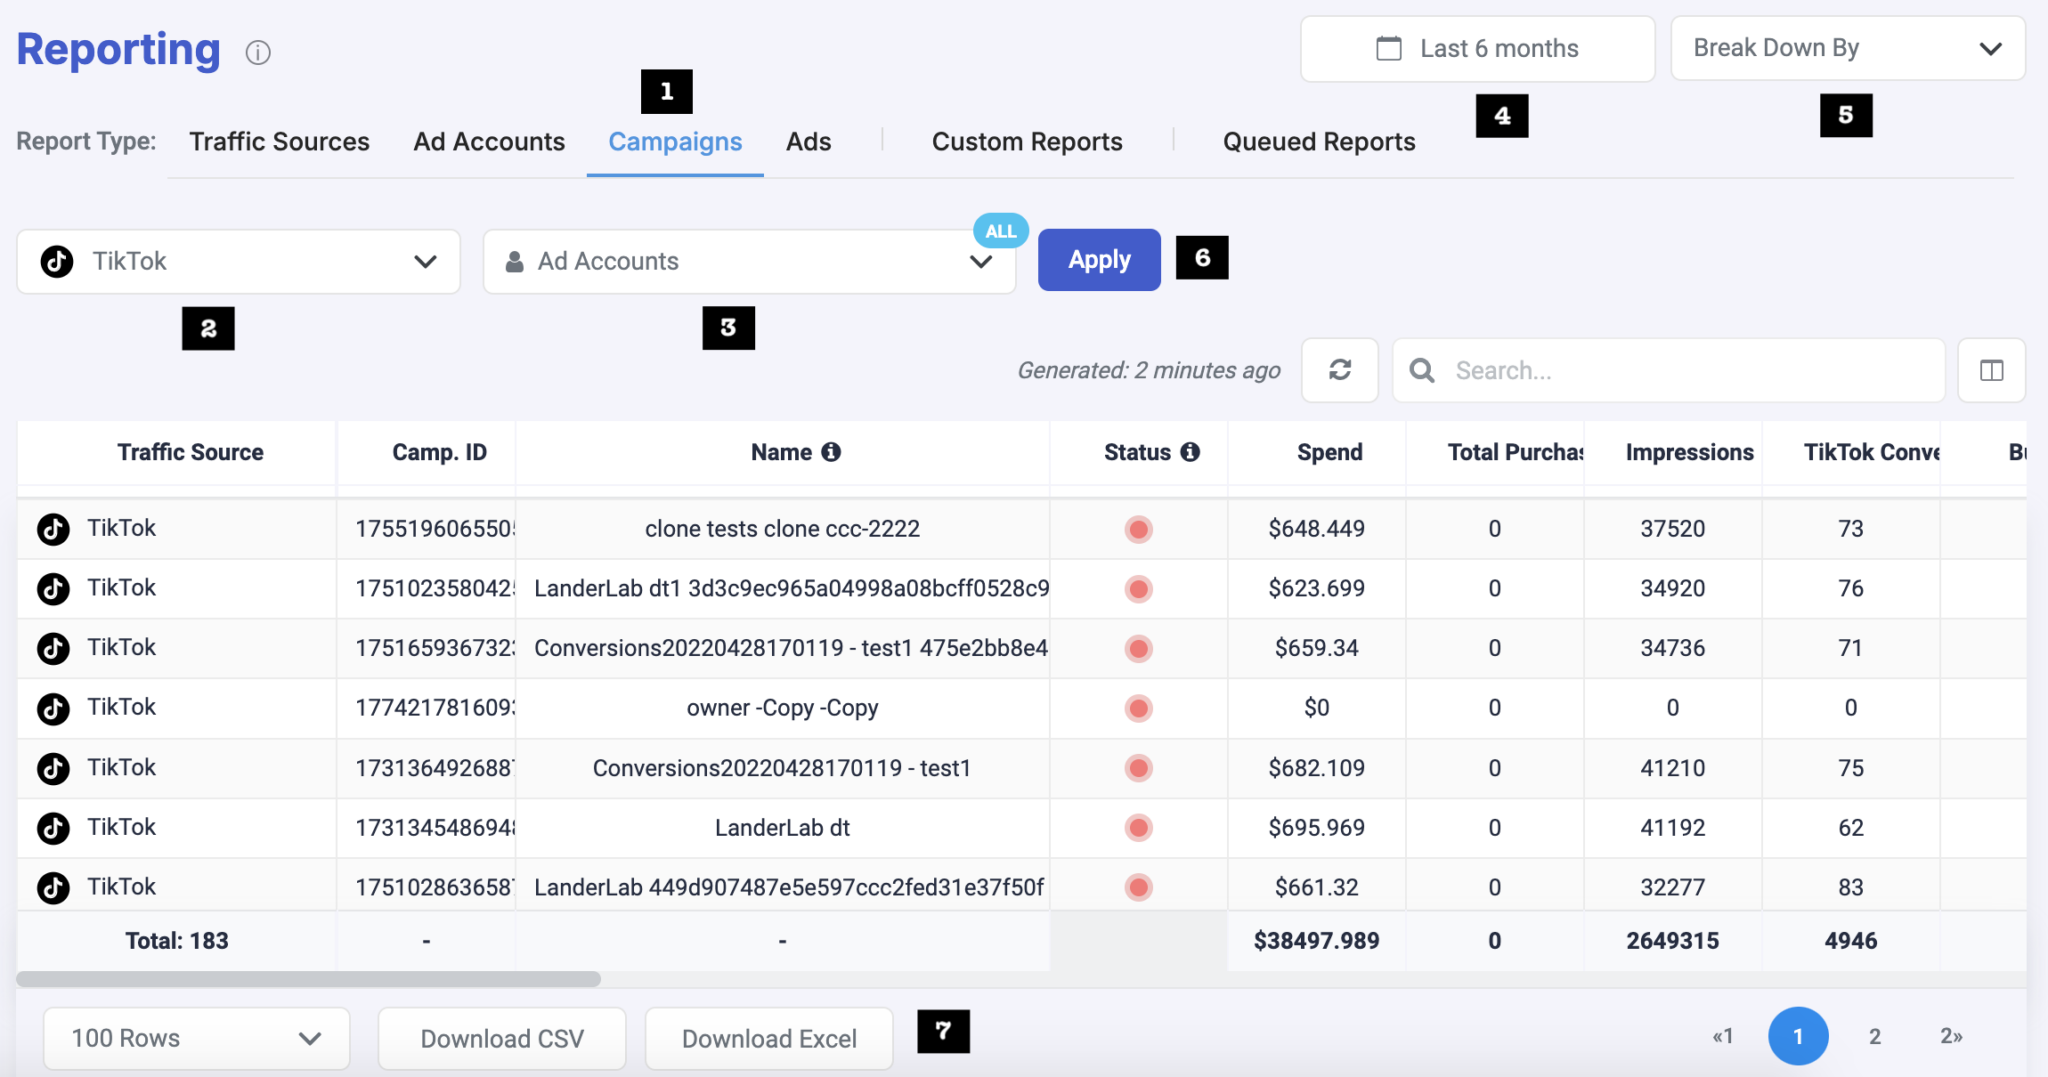This screenshot has width=2048, height=1077.
Task: Open the 100 Rows dropdown
Action: click(196, 1038)
